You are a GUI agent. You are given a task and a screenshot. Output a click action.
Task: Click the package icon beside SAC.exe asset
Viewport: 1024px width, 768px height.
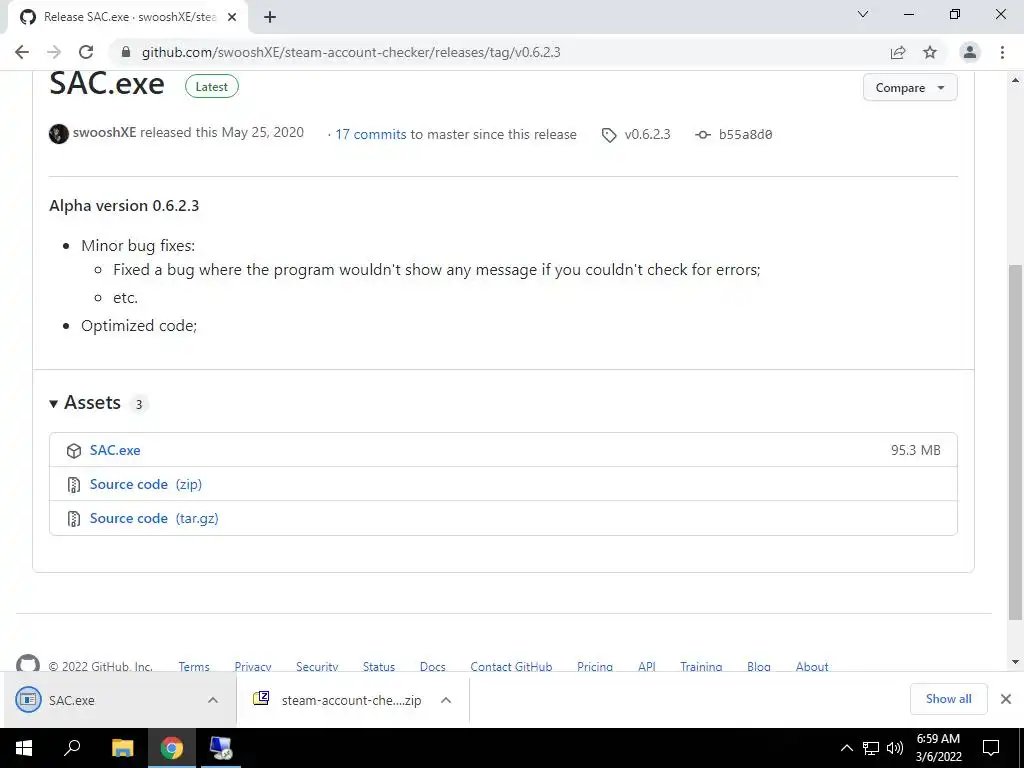point(74,451)
